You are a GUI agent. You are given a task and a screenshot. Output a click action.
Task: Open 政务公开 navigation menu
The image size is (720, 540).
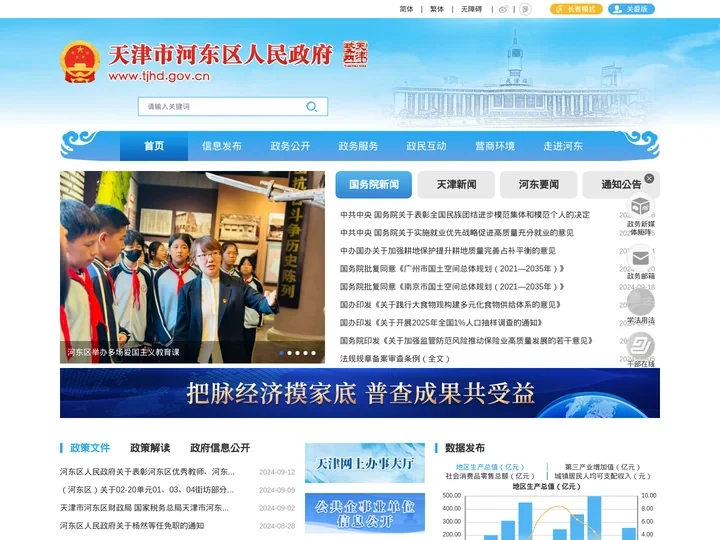coord(290,146)
